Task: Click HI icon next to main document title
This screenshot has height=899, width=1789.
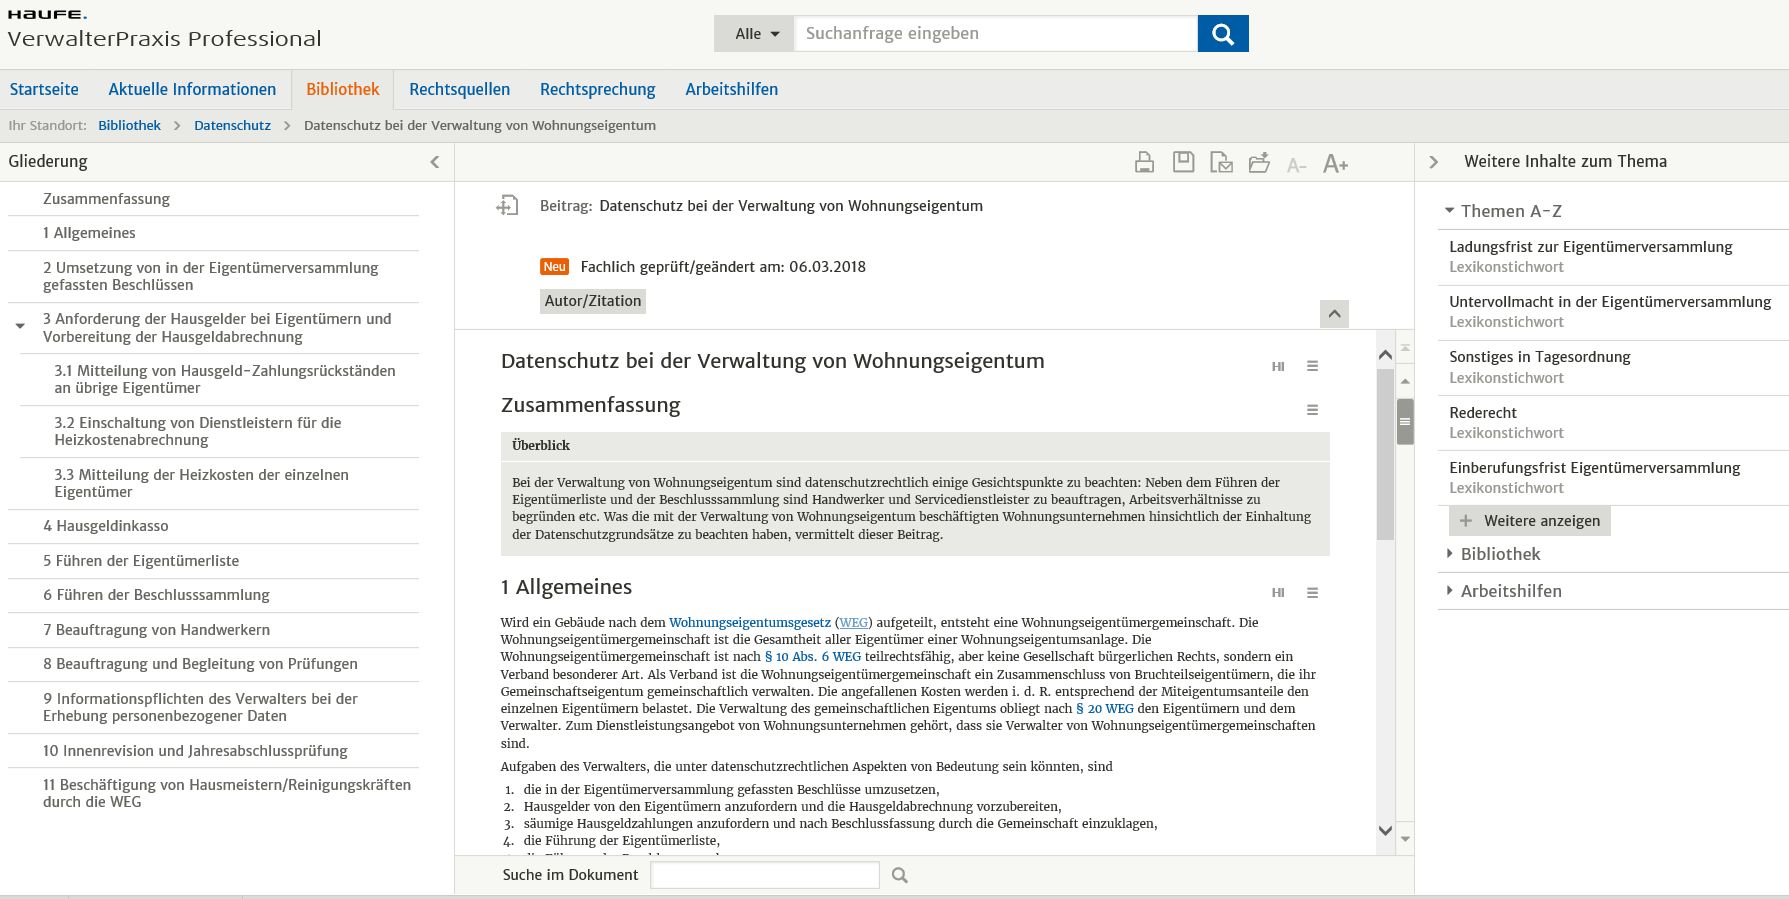Action: pyautogui.click(x=1278, y=367)
